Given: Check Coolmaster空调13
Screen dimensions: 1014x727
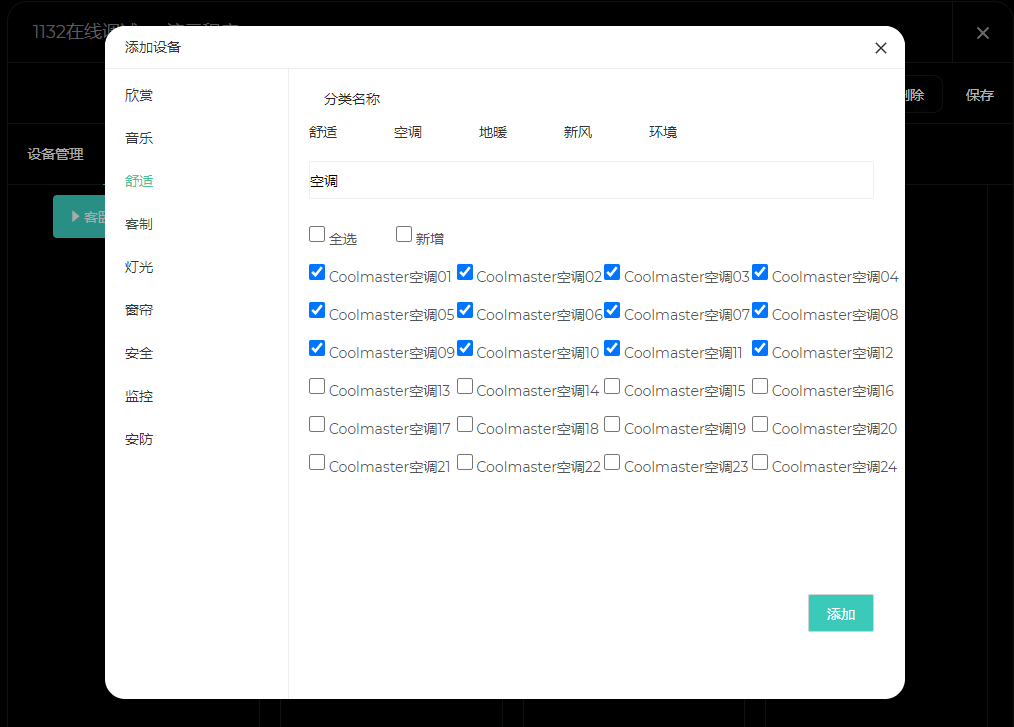Looking at the screenshot, I should [x=317, y=386].
